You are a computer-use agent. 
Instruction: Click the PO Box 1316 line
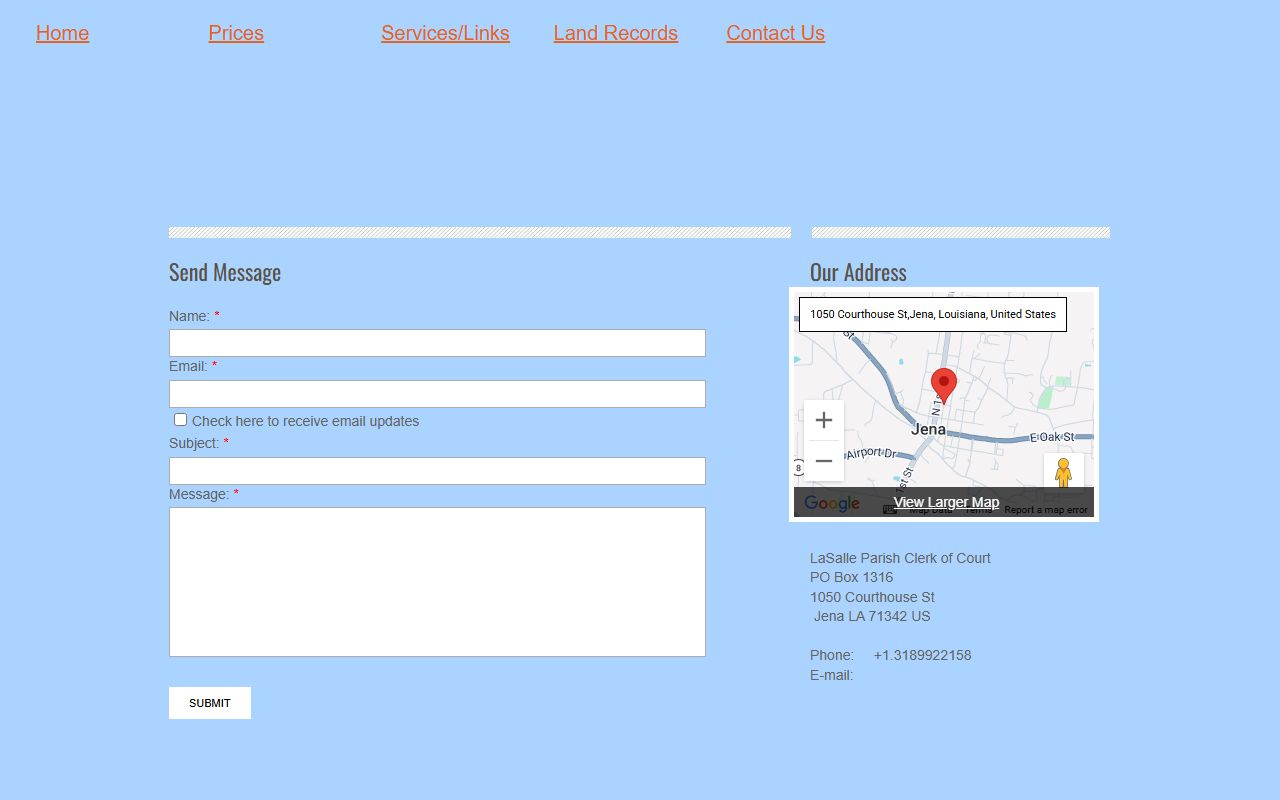tap(851, 577)
